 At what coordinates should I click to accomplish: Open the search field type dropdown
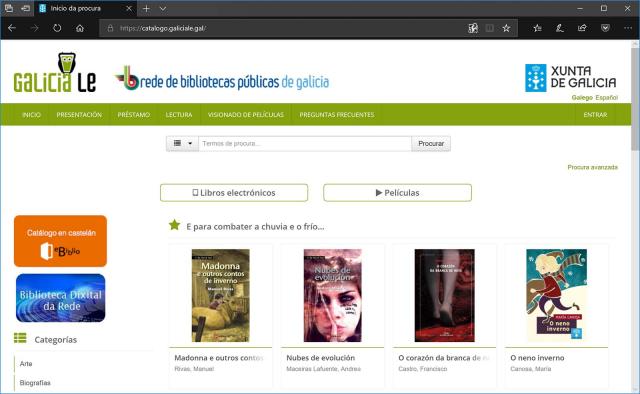[x=182, y=143]
